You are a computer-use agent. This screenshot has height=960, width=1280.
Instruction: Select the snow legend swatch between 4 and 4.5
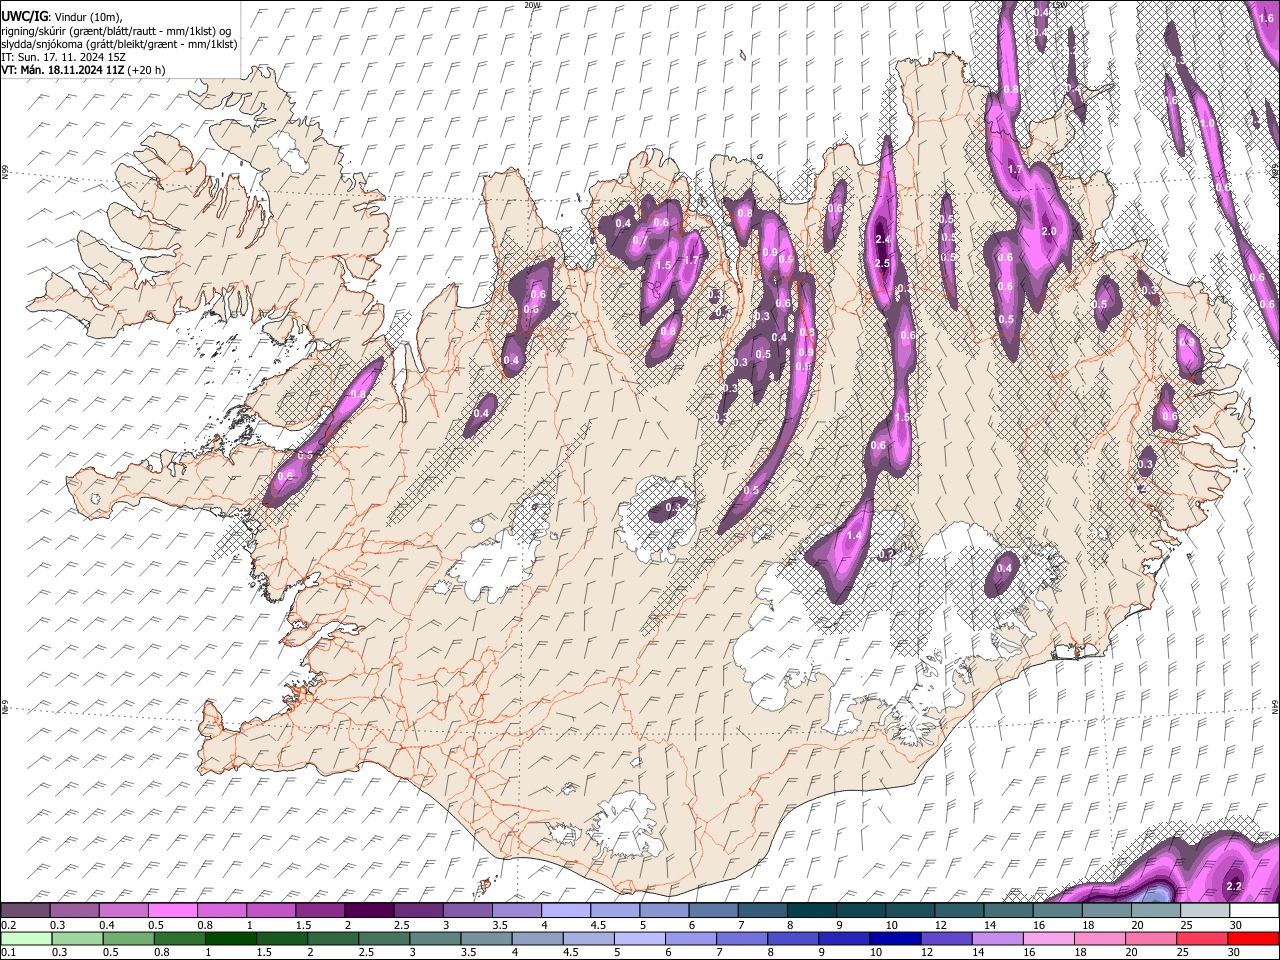(x=566, y=911)
